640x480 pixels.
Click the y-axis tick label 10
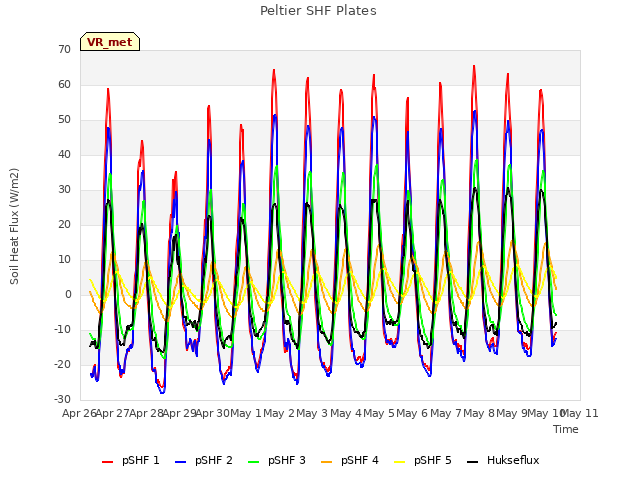pos(64,260)
